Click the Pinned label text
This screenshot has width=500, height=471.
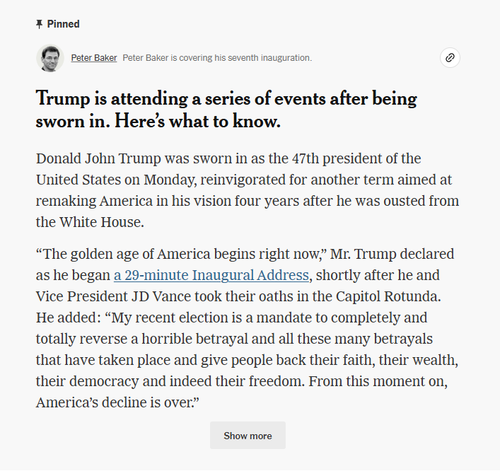pyautogui.click(x=63, y=24)
